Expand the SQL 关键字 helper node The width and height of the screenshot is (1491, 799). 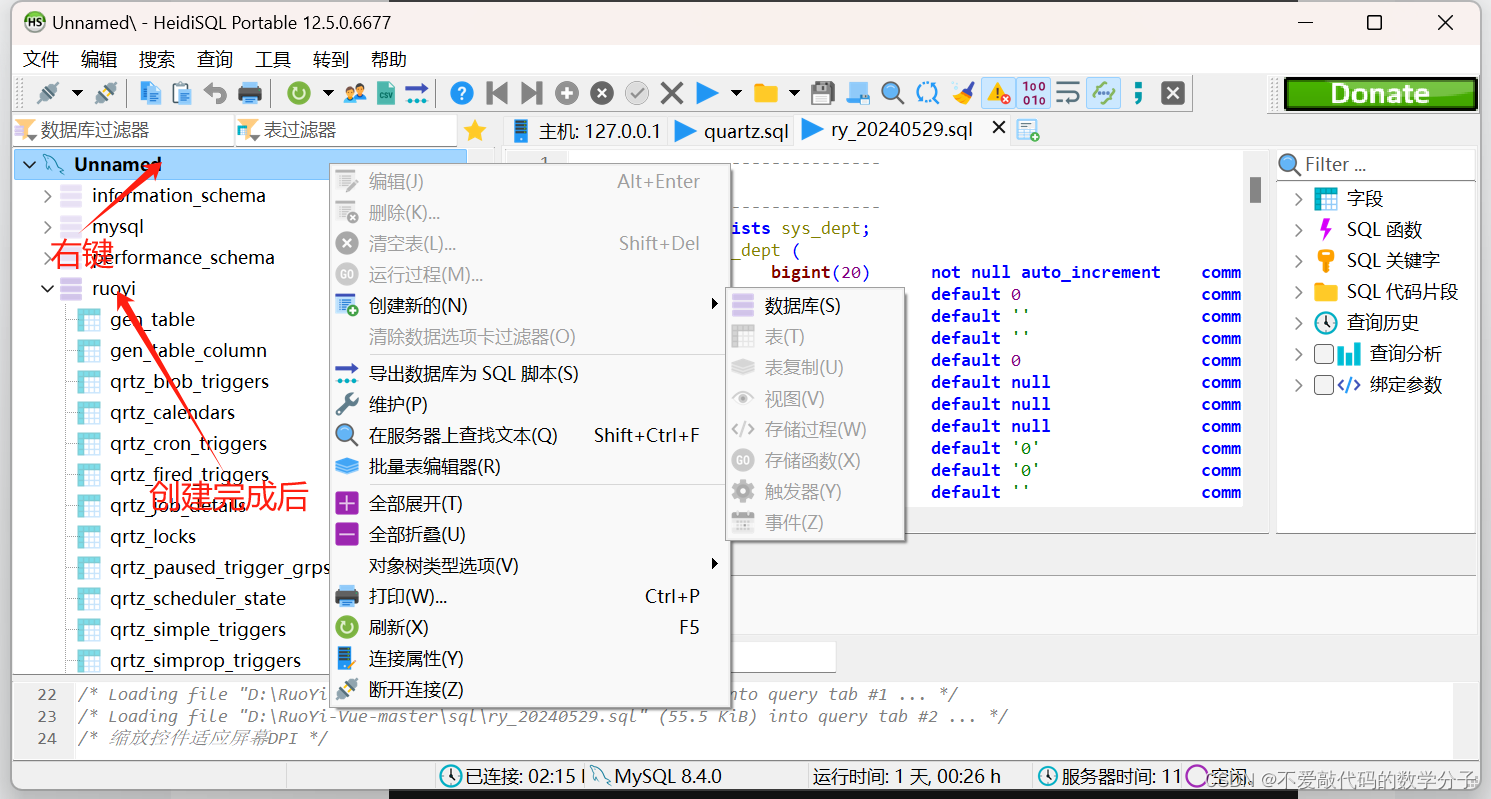(1298, 261)
